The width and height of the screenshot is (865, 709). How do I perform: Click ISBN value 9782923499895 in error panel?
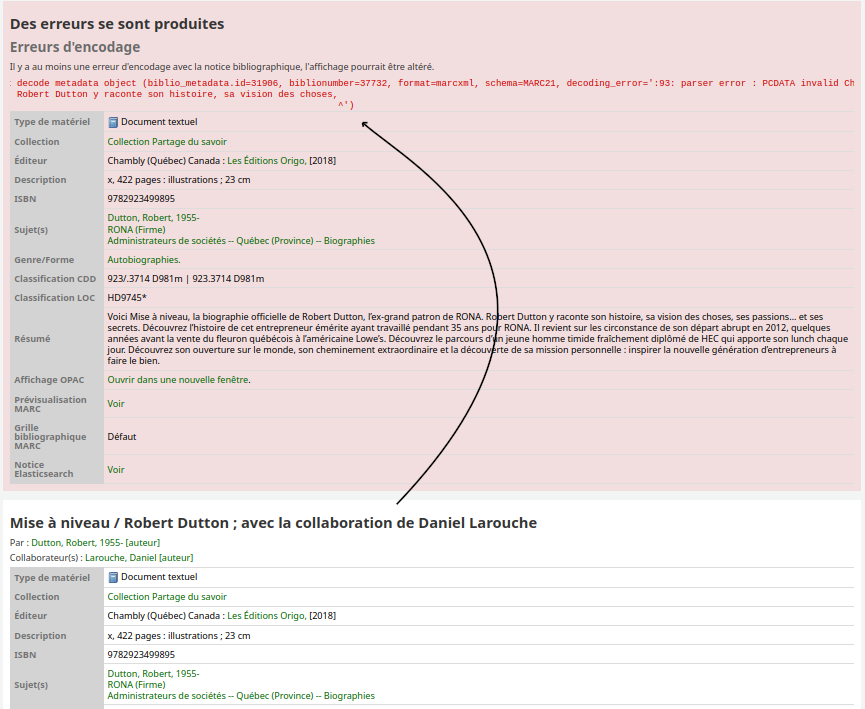141,199
